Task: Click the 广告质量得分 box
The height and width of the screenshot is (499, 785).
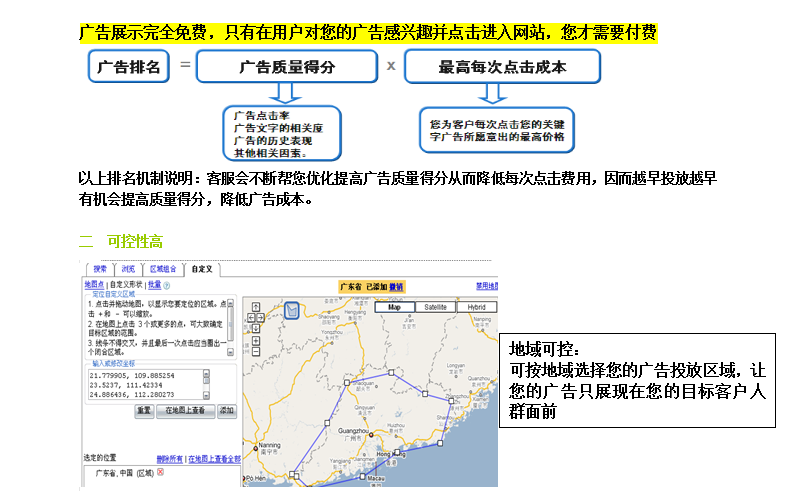Action: point(287,67)
